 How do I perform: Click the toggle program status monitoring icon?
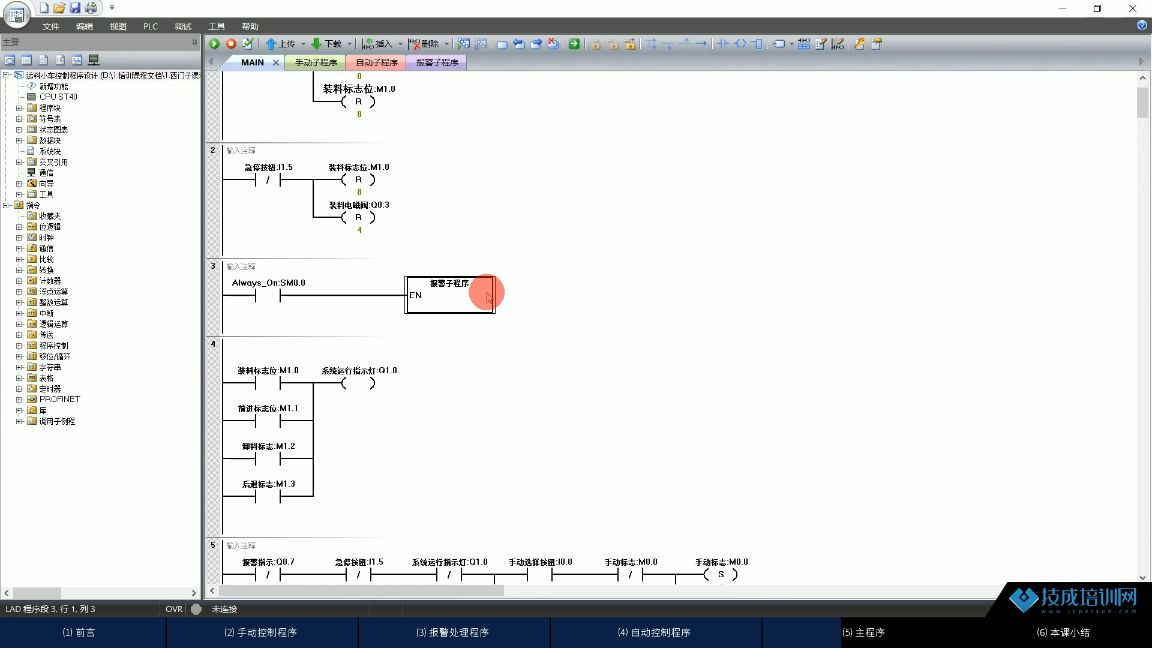[464, 44]
